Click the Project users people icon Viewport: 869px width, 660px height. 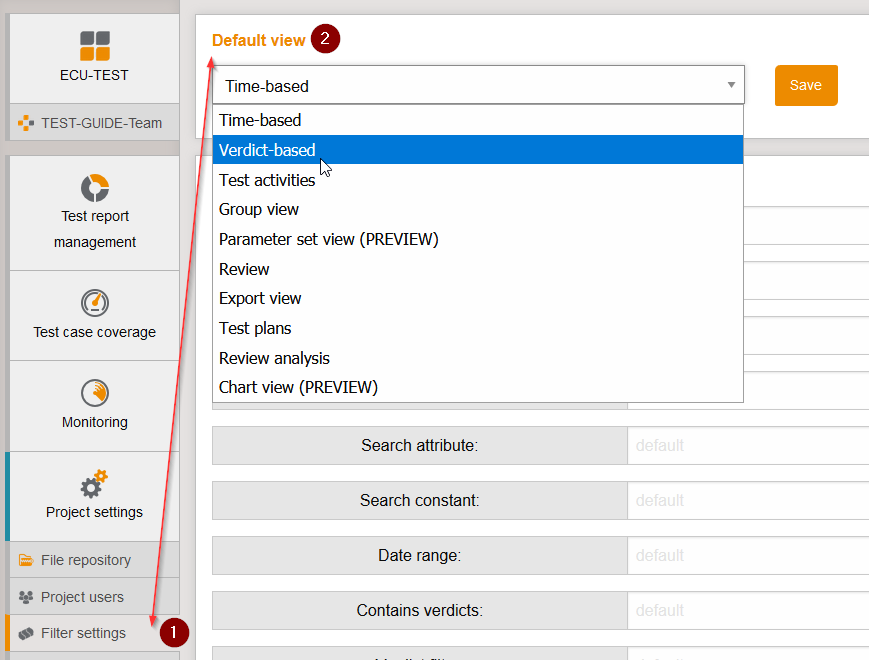[26, 597]
